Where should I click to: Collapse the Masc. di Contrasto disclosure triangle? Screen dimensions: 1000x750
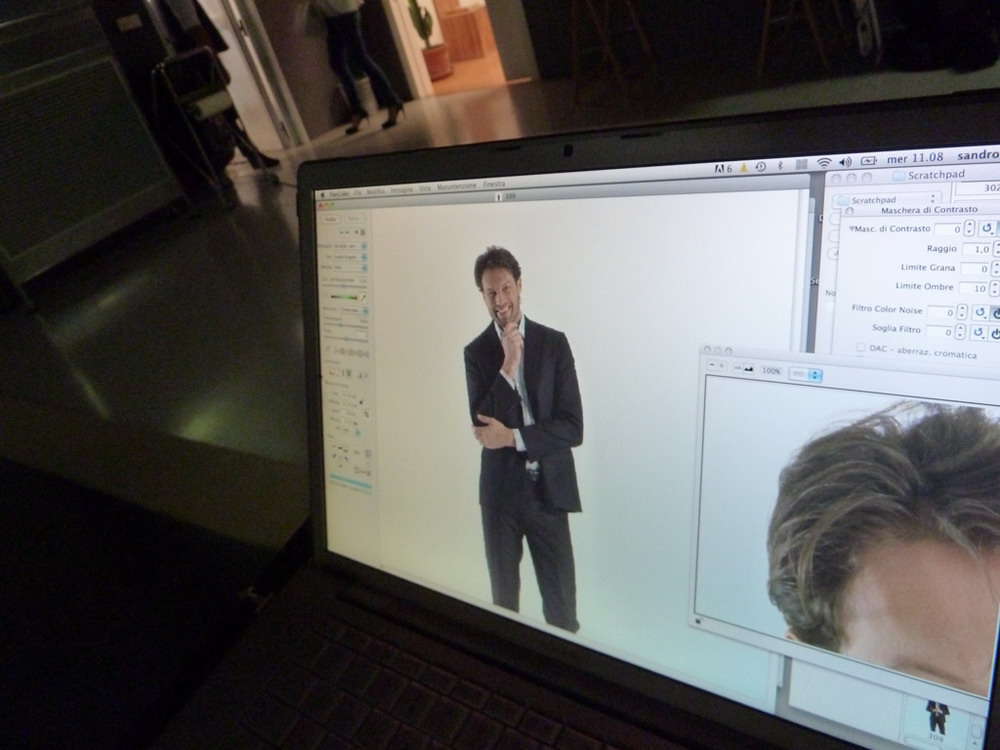[851, 228]
